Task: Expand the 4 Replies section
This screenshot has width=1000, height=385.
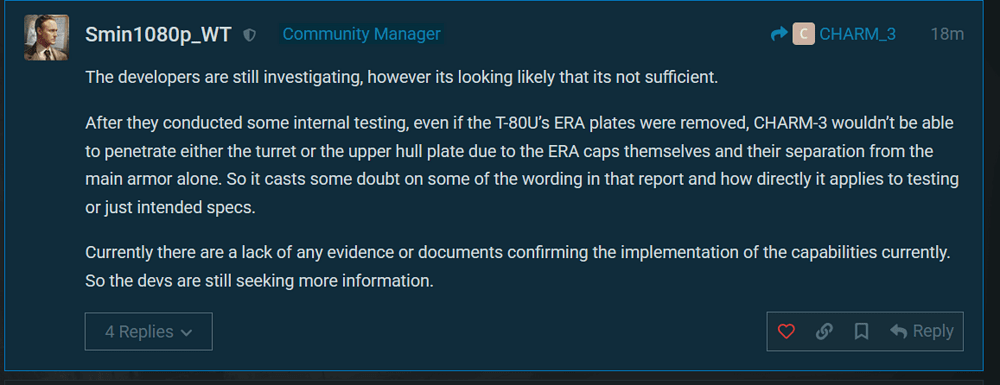Action: coord(149,331)
